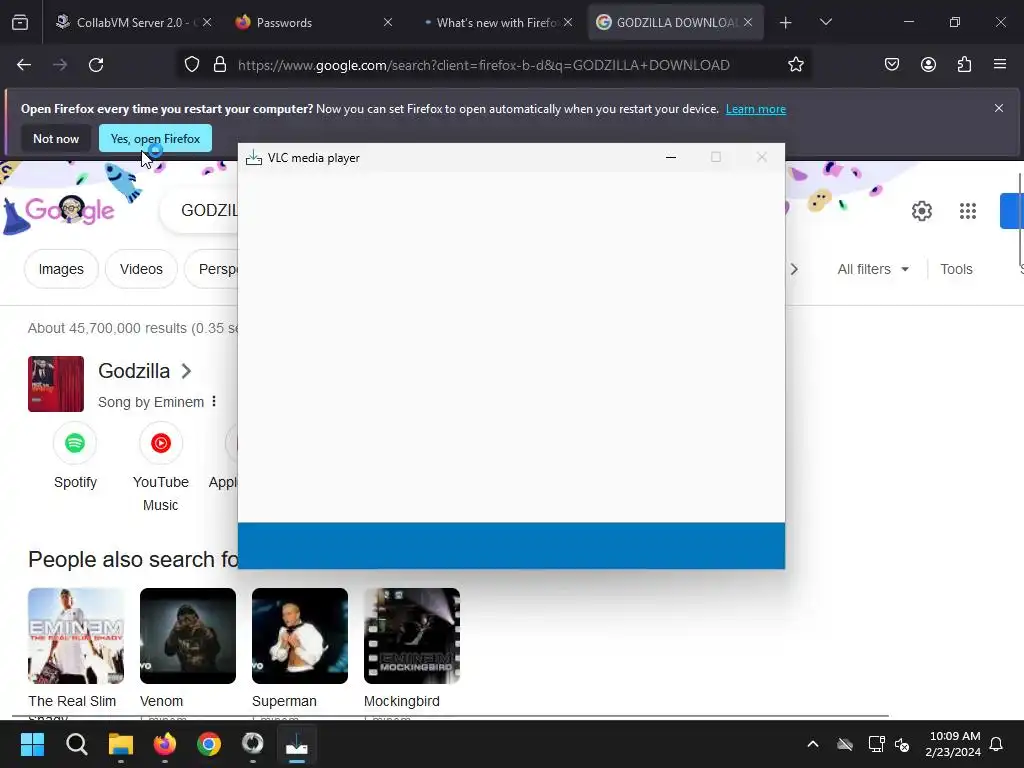Save the page to Pocket
Screen dimensions: 1024x768
click(x=891, y=65)
